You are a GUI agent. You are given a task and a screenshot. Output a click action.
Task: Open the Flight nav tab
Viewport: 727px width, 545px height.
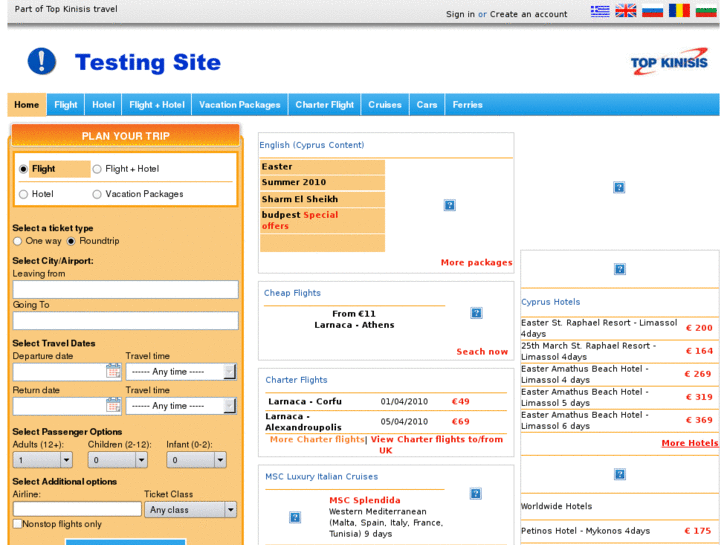[x=65, y=104]
